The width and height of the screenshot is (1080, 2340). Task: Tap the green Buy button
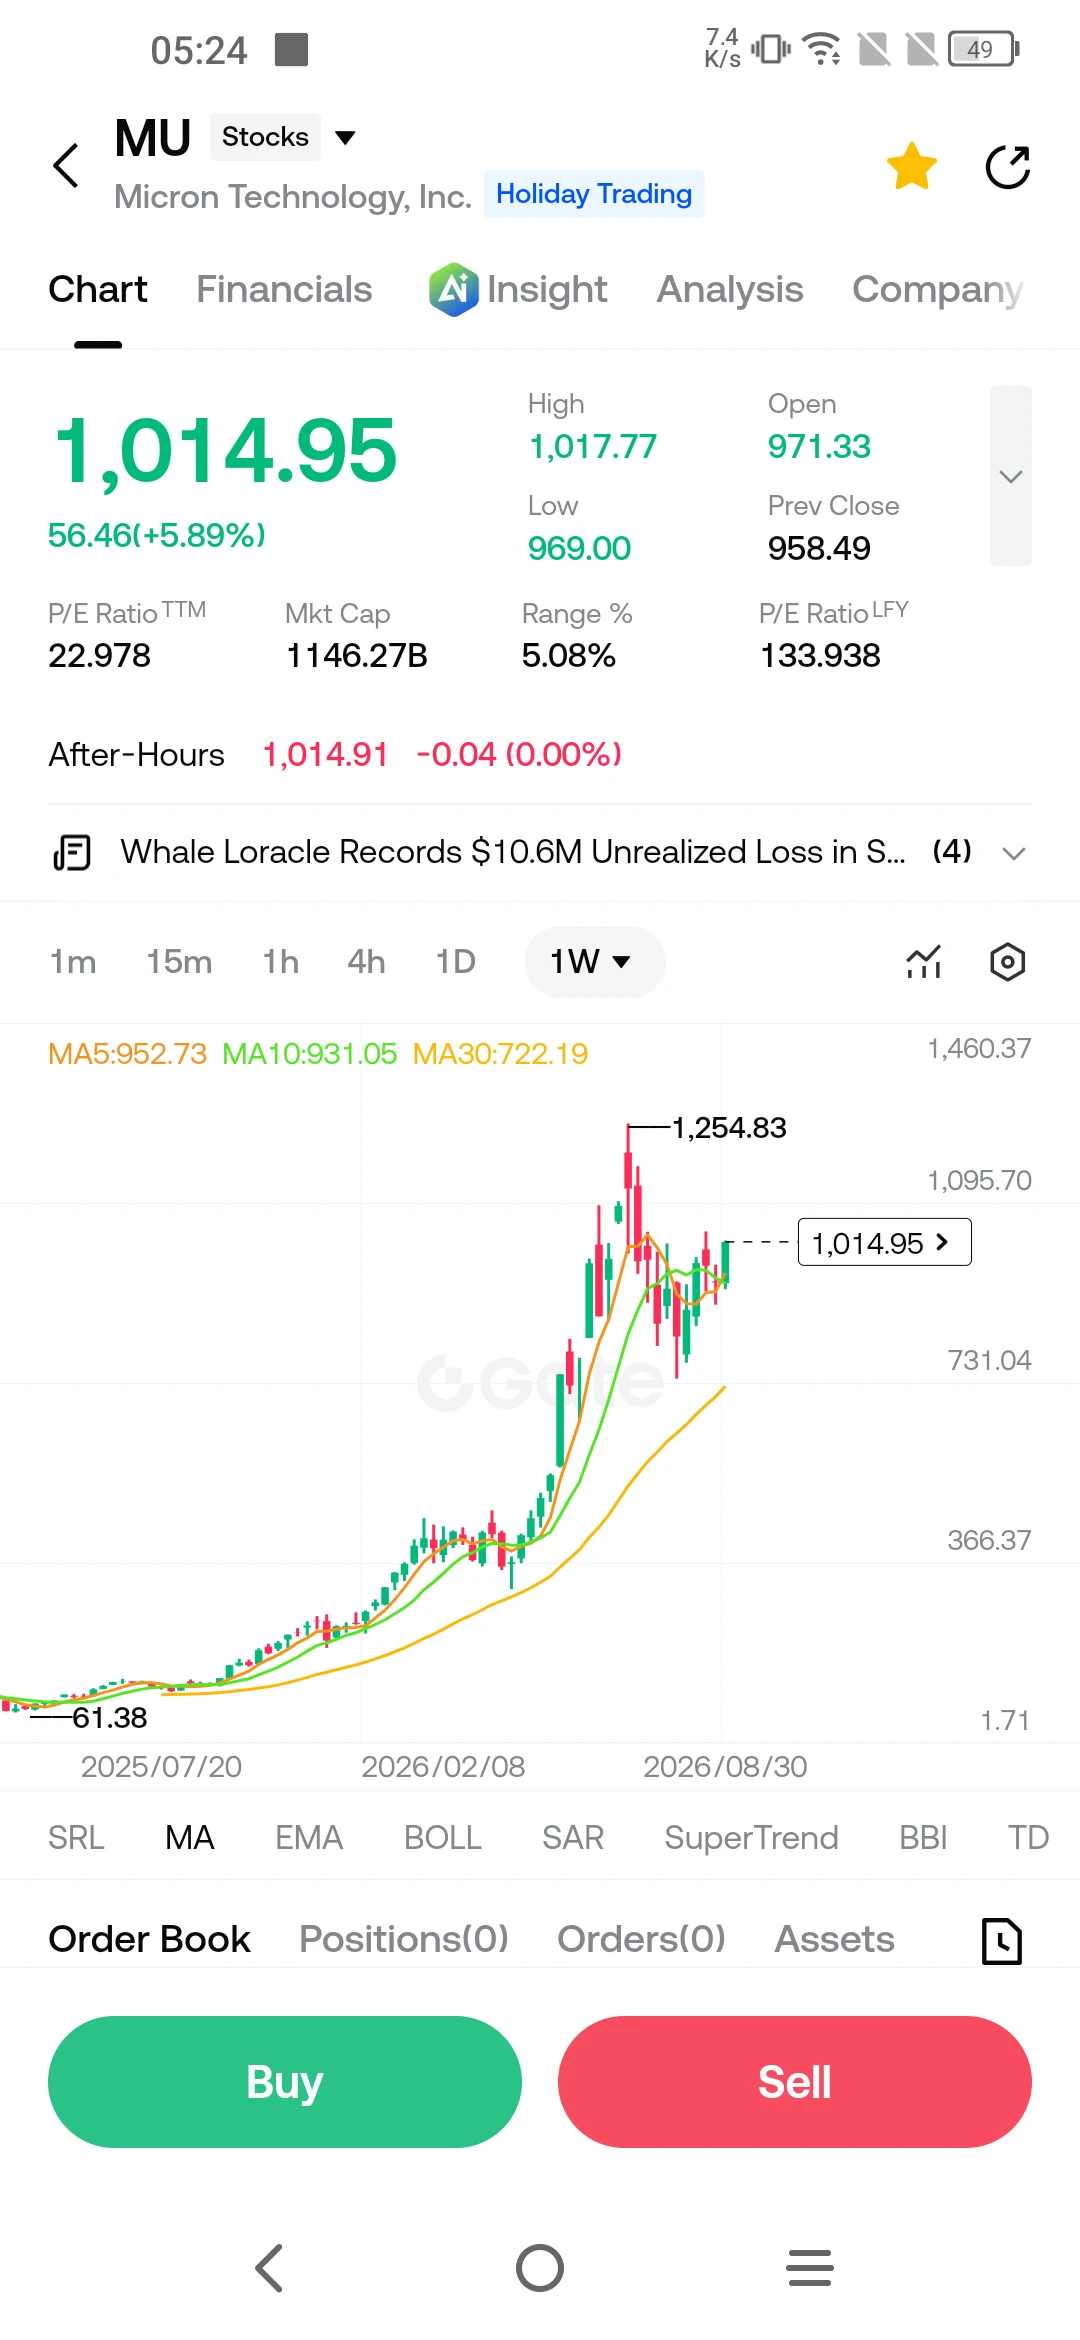285,2082
